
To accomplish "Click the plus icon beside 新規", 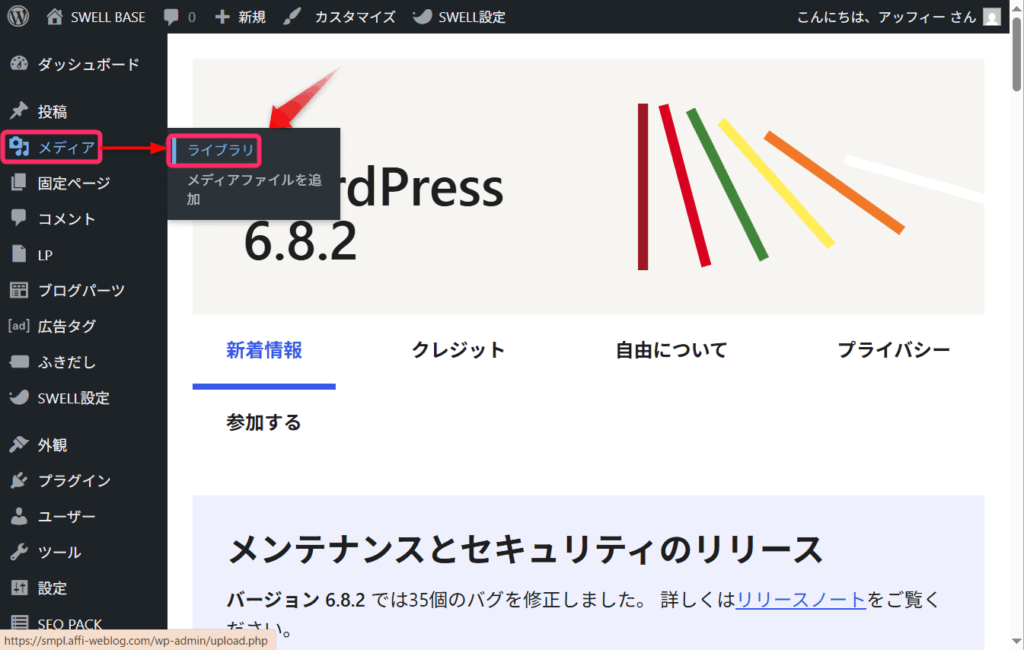I will pos(222,17).
